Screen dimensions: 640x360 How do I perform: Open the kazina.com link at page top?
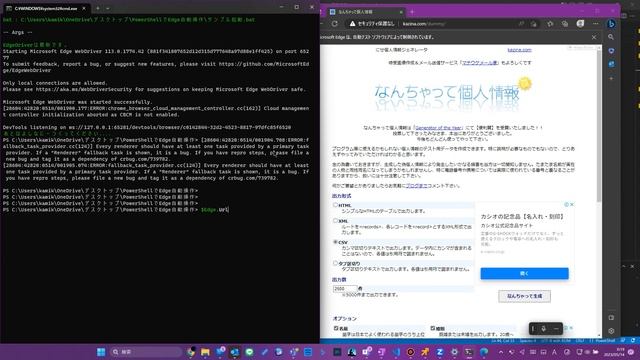coord(519,50)
